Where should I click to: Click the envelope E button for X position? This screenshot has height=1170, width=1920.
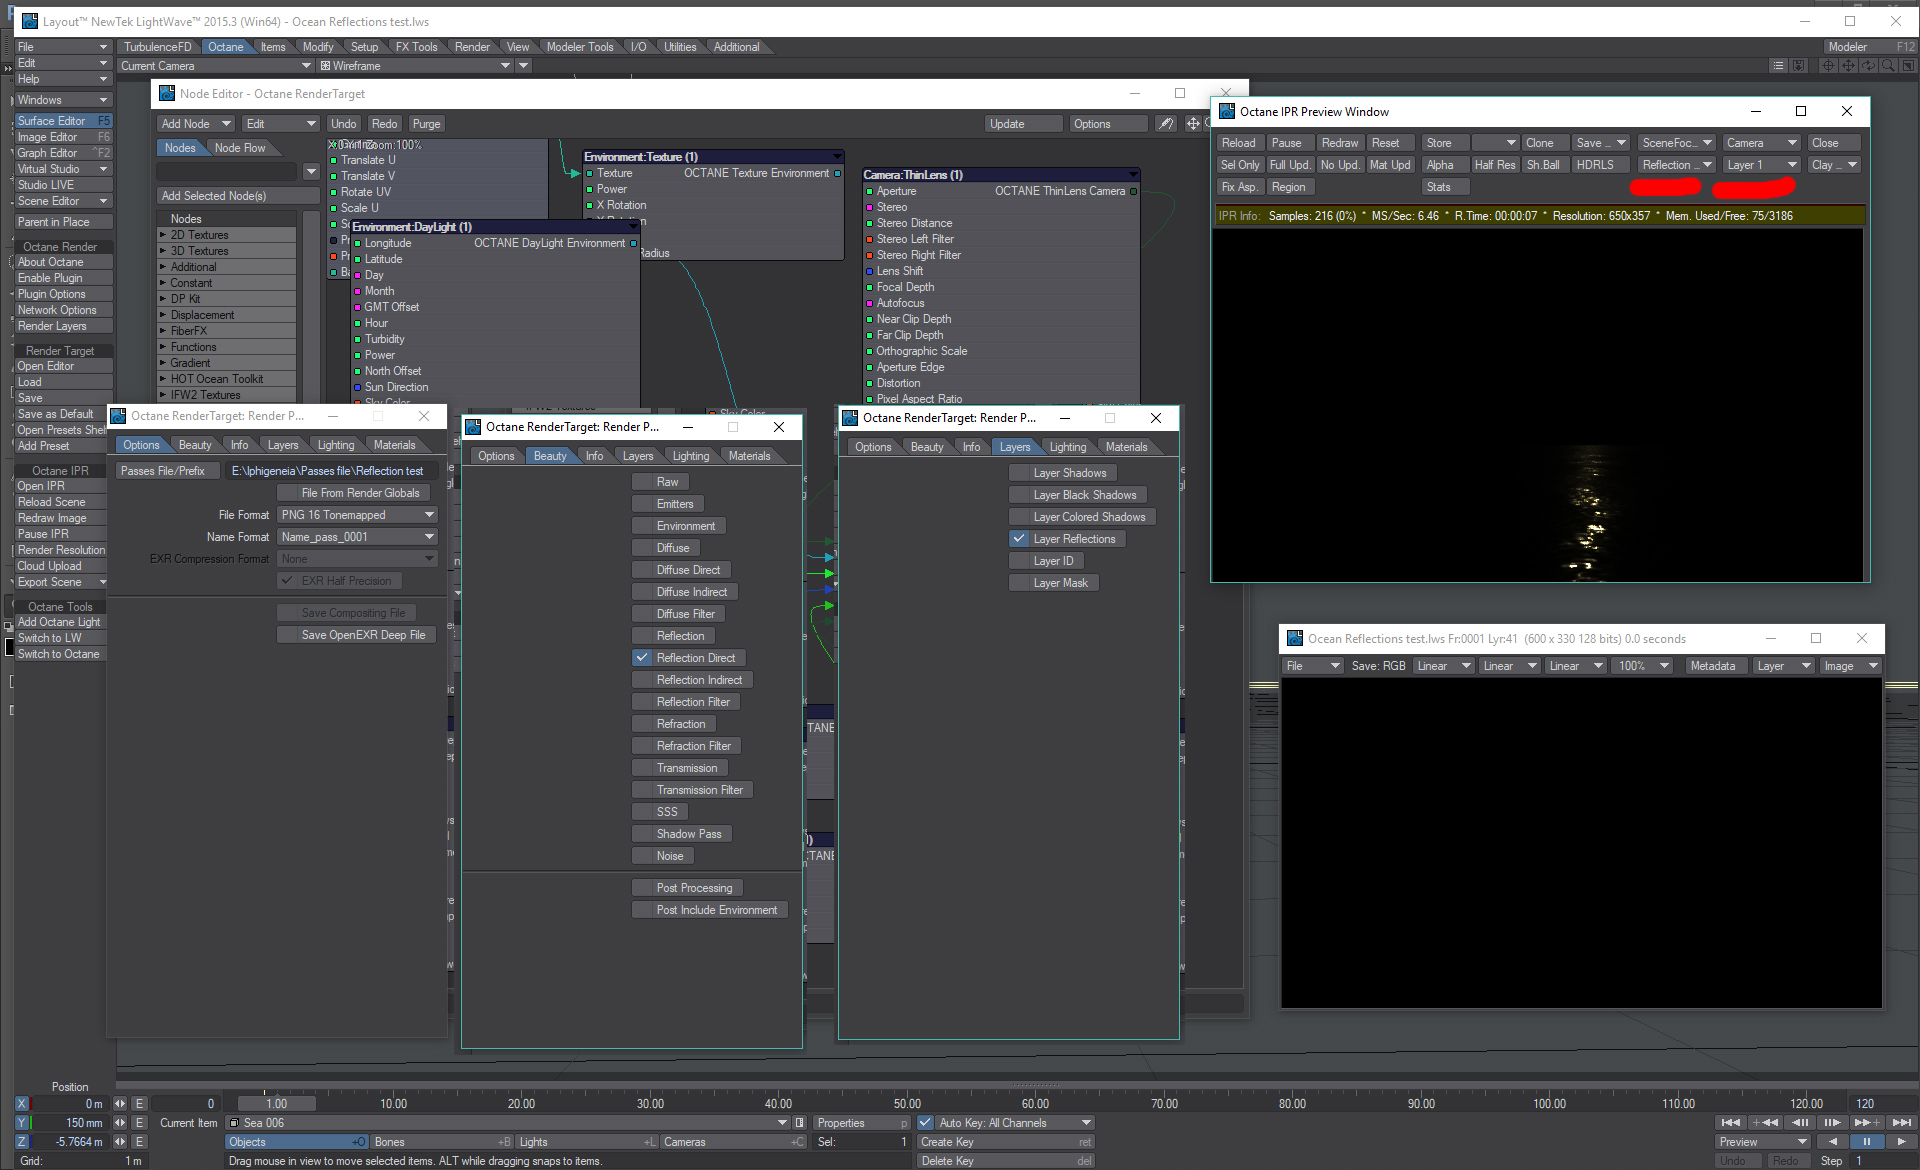click(x=140, y=1104)
